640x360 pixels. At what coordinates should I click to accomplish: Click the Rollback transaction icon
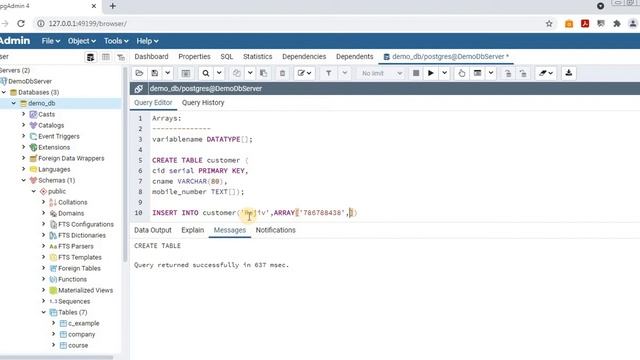click(523, 73)
